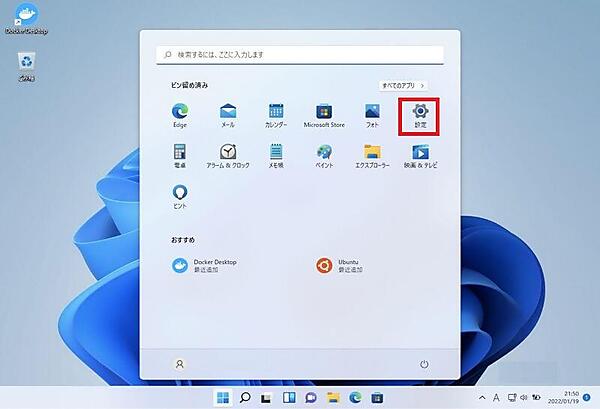The width and height of the screenshot is (600, 409).
Task: Open File Explorer (エクスプローラー) pinned app
Action: (x=372, y=156)
